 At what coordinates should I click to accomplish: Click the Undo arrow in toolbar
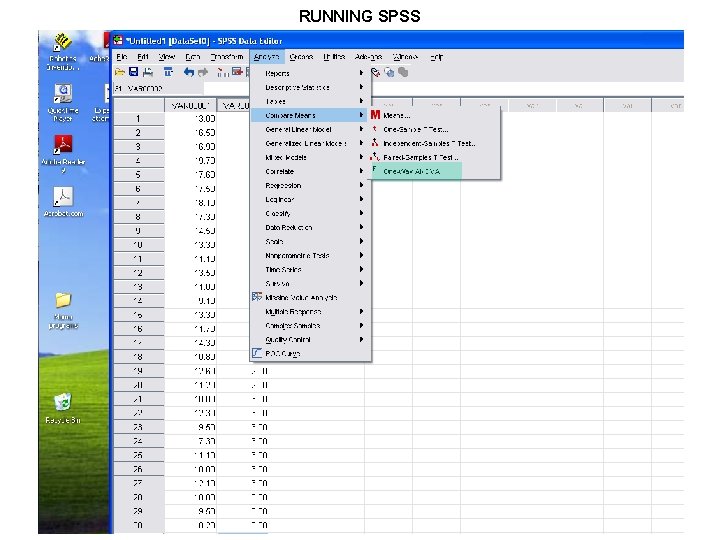(188, 72)
